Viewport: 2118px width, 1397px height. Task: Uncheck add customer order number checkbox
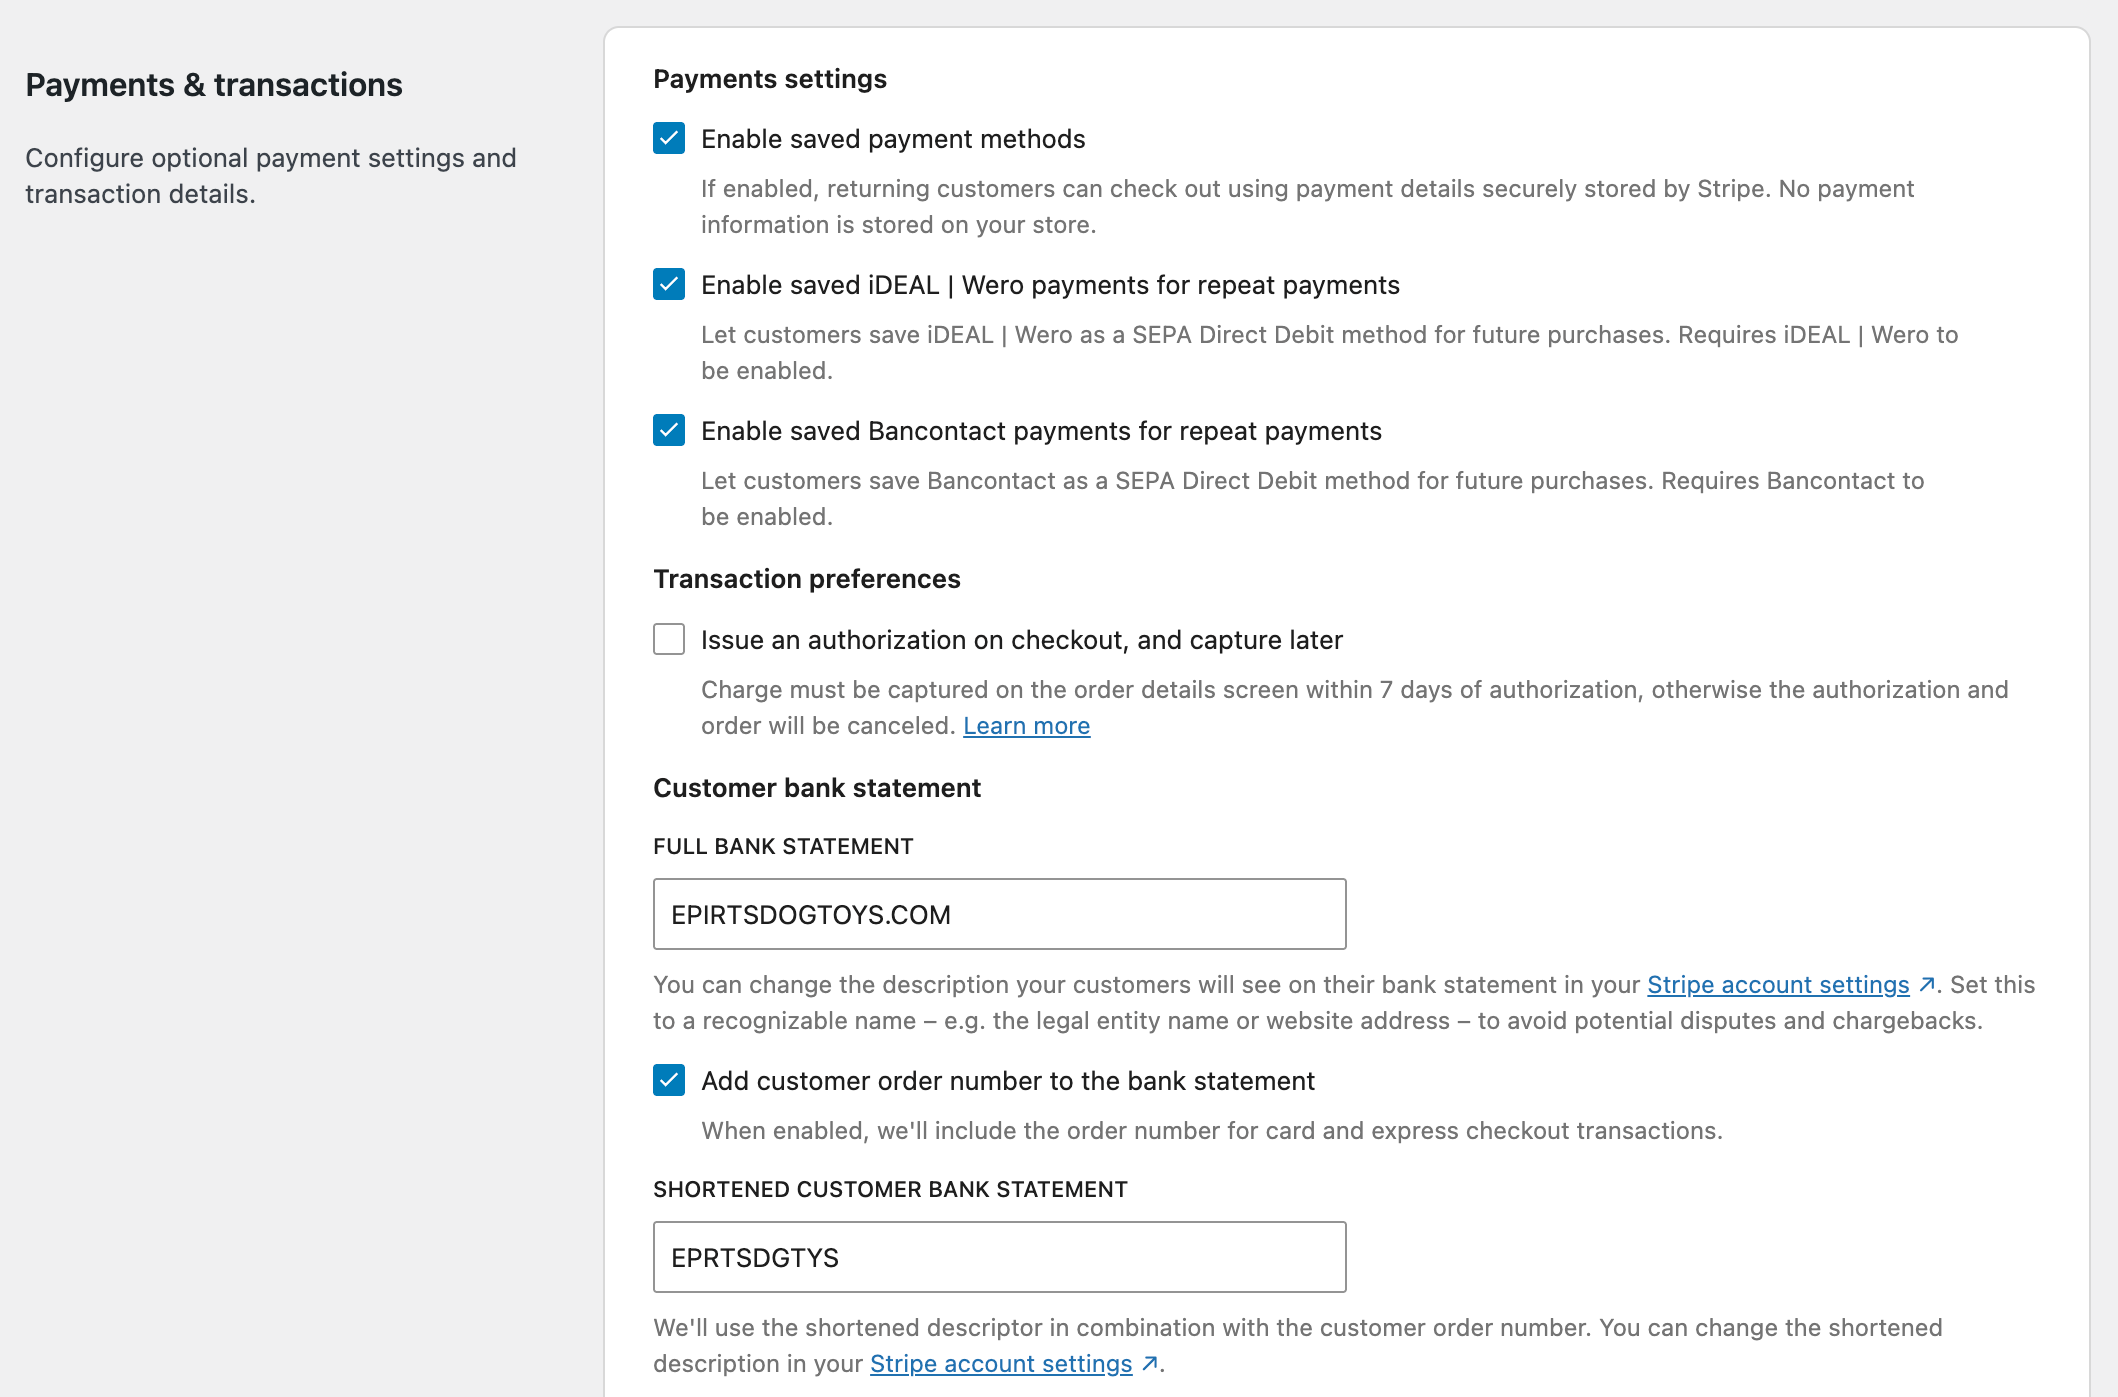point(669,1081)
